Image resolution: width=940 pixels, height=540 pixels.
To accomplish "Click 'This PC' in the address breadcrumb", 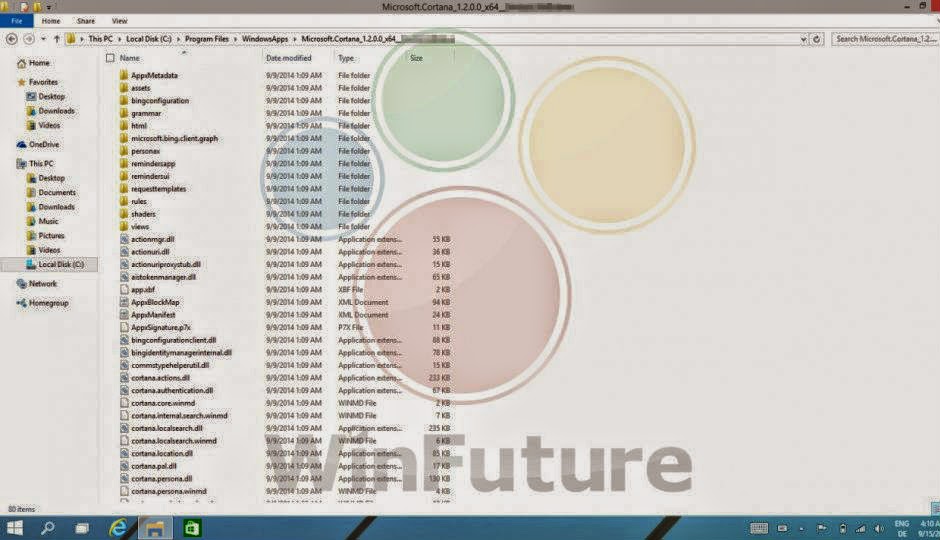I will 100,39.
